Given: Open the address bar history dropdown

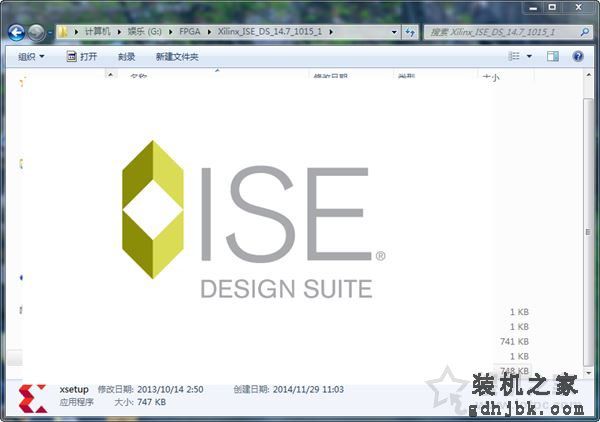Looking at the screenshot, I should tap(394, 33).
